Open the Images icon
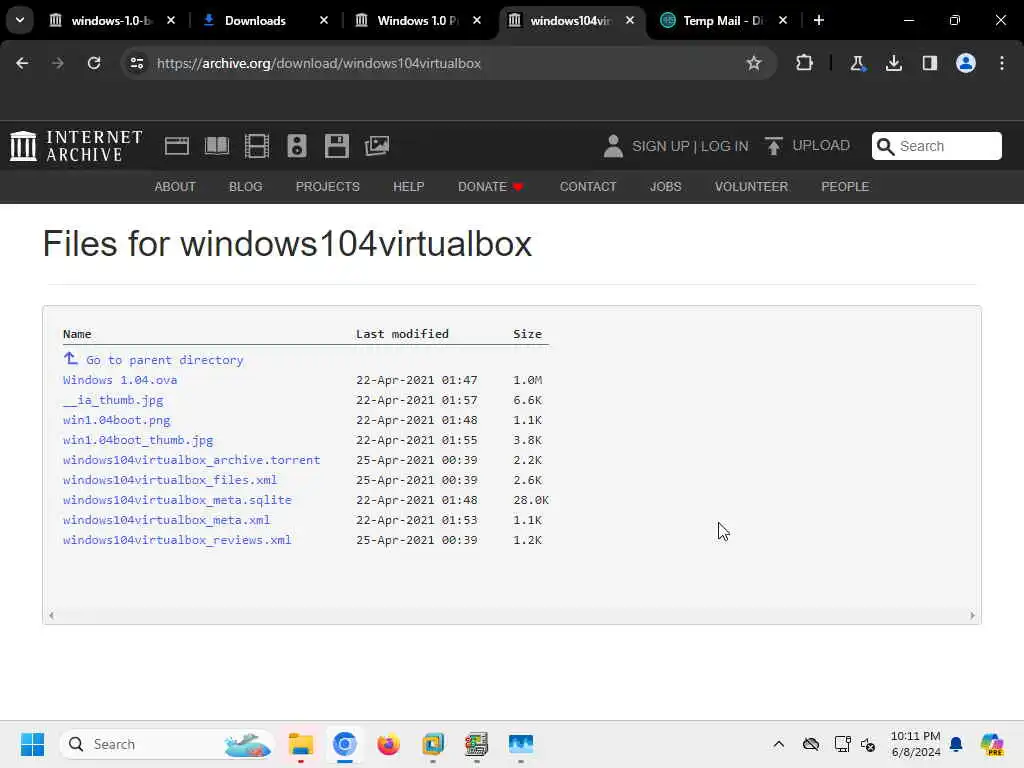Screen dimensions: 1024x768 (x=377, y=146)
